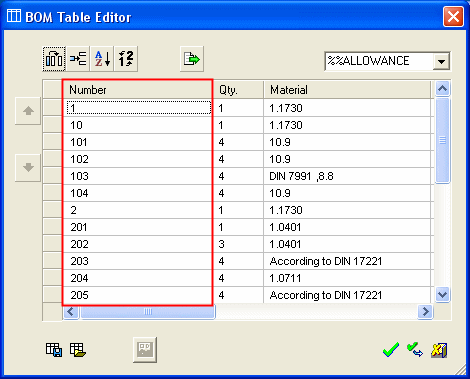The width and height of the screenshot is (470, 379).
Task: Click the open table layout folder icon
Action: (x=78, y=350)
